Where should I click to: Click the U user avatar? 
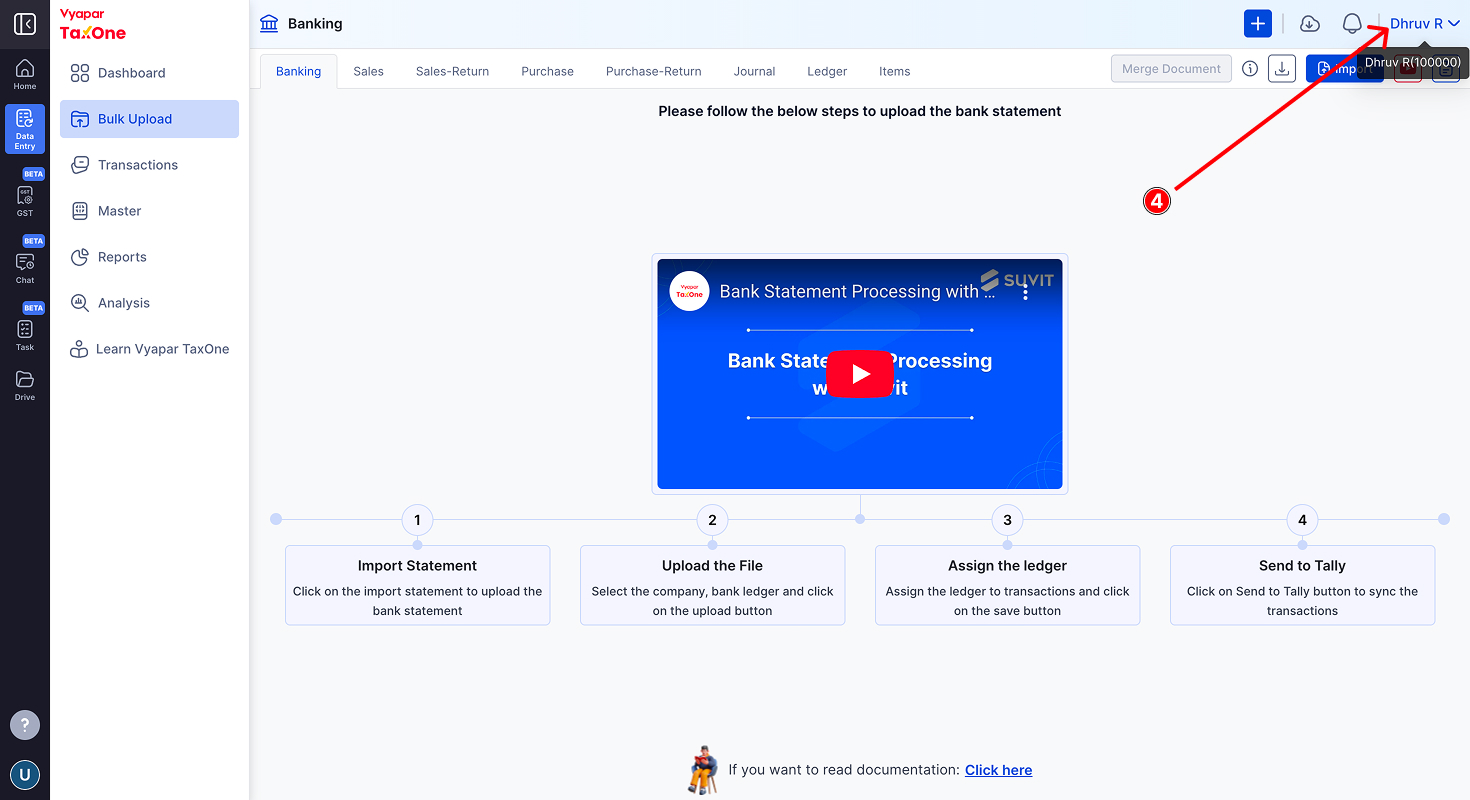(25, 775)
